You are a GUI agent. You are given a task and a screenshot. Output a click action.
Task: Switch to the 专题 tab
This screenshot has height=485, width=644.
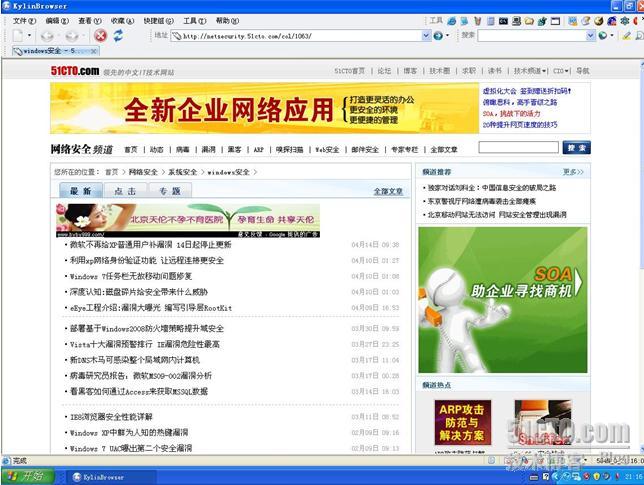click(170, 191)
